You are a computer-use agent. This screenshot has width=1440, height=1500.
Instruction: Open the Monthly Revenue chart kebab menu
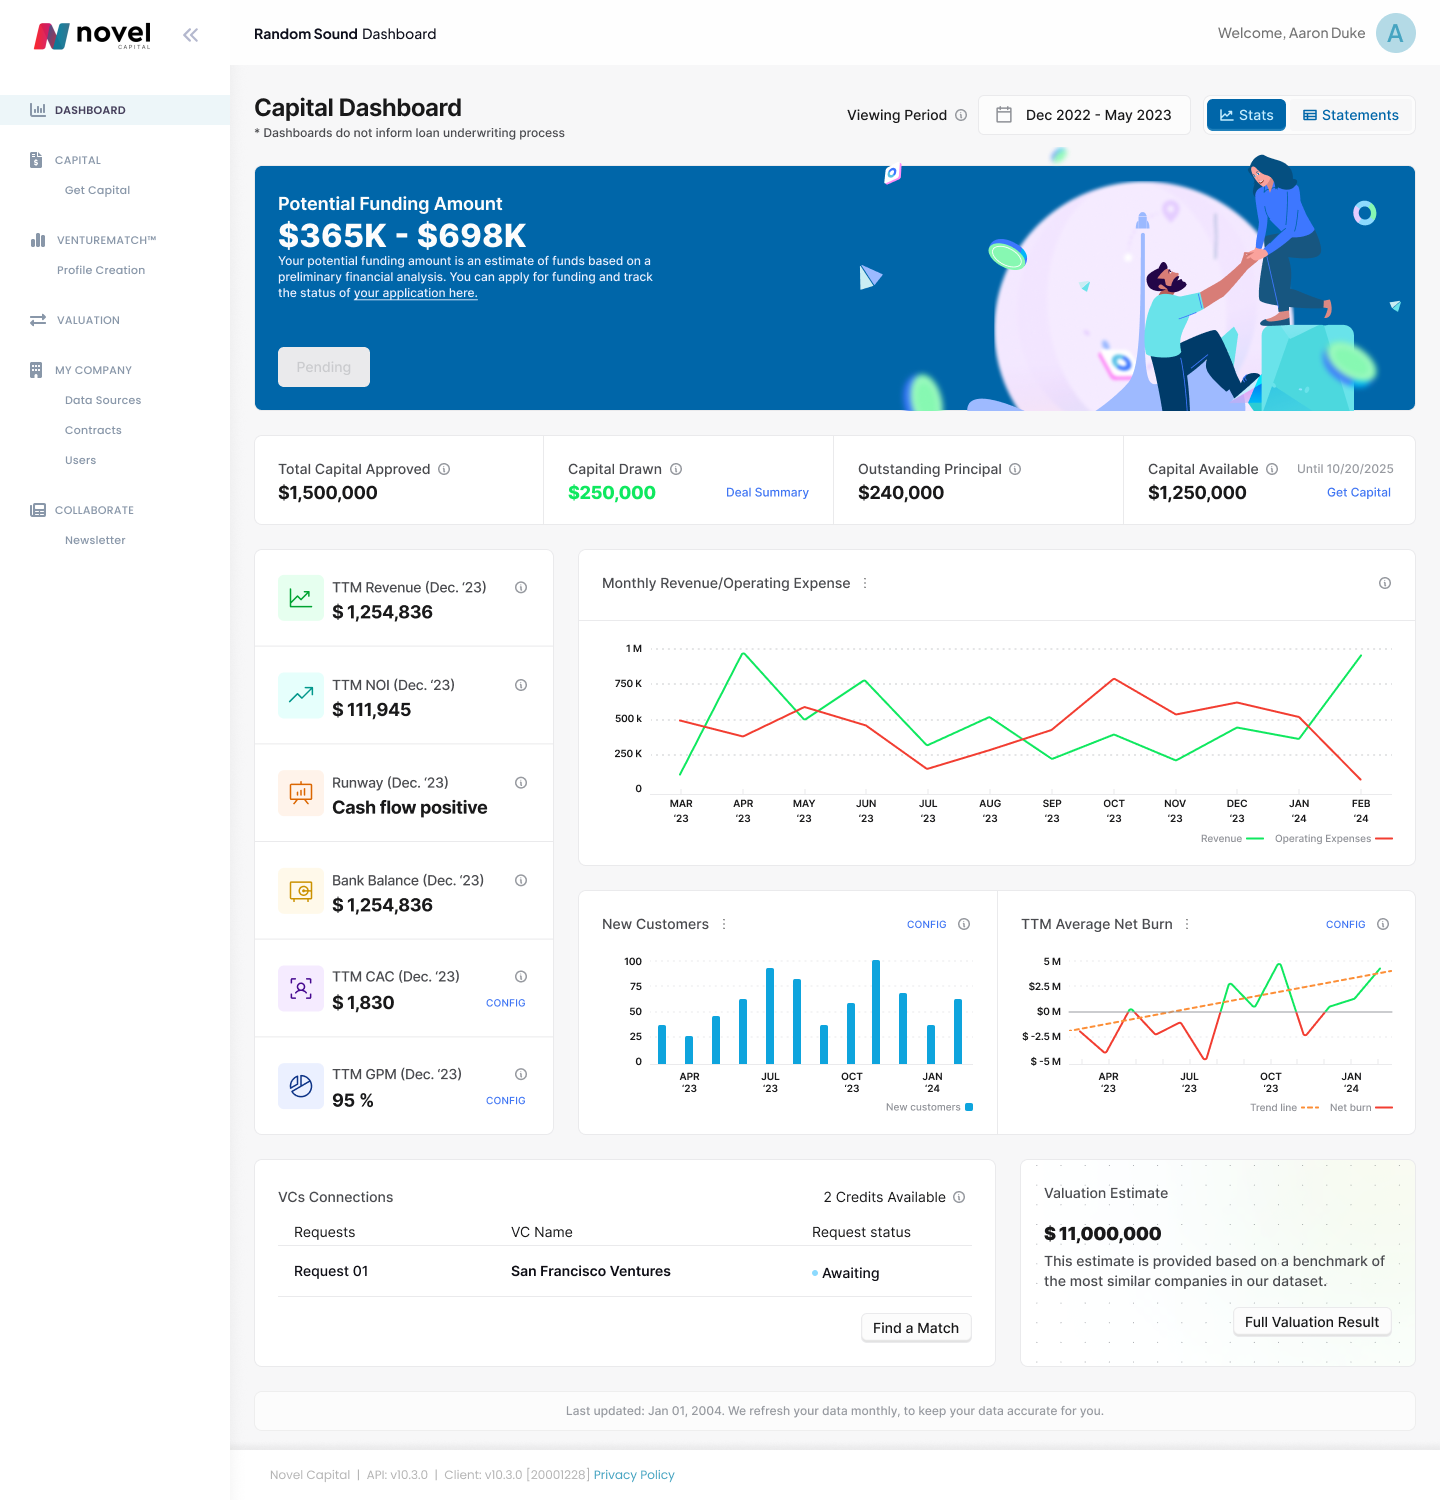click(x=866, y=583)
